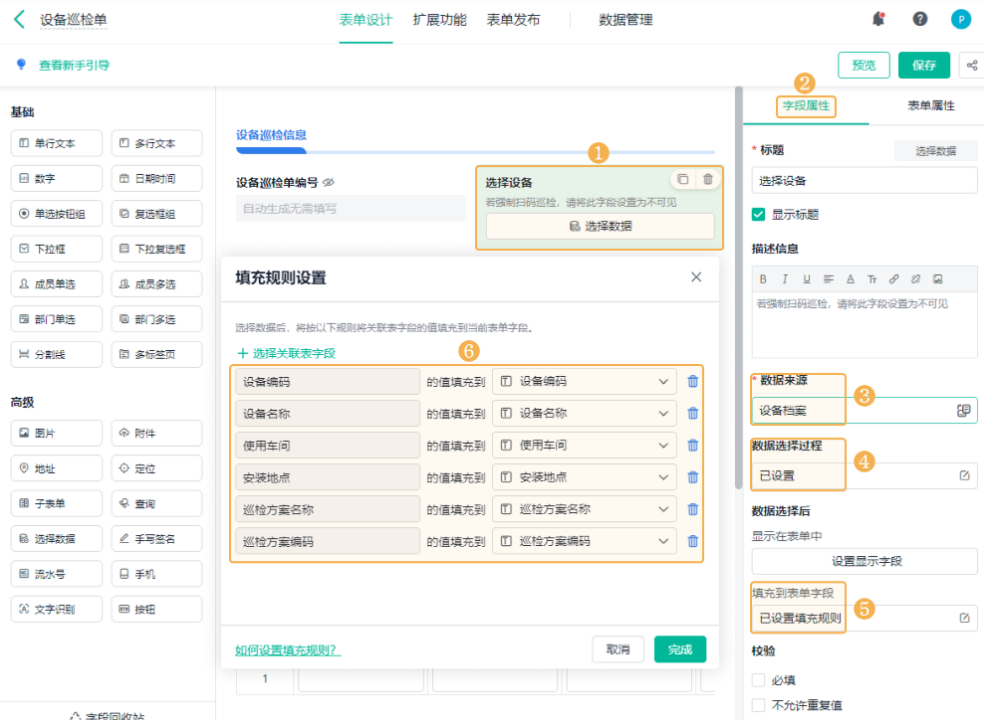Image resolution: width=984 pixels, height=720 pixels.
Task: Open the help question mark icon
Action: tap(919, 19)
